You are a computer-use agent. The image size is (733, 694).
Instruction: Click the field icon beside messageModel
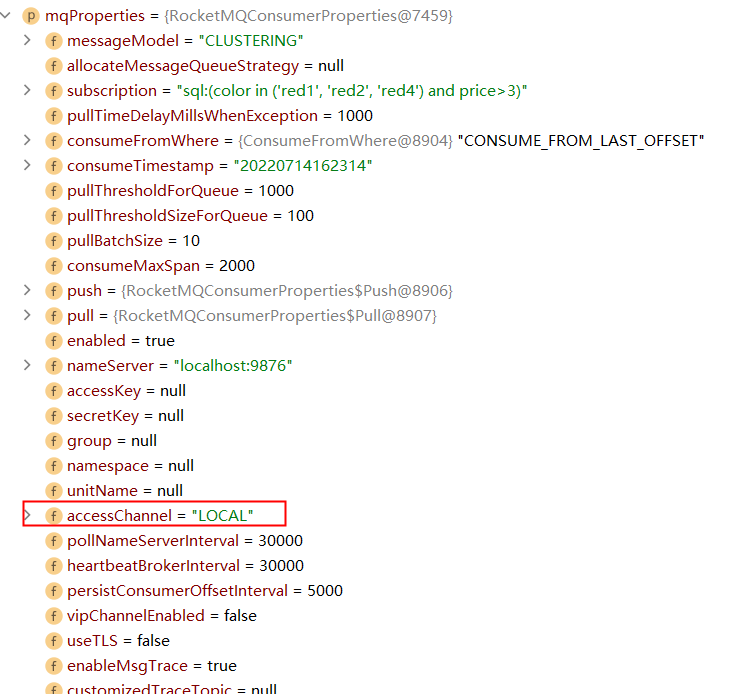[x=54, y=41]
